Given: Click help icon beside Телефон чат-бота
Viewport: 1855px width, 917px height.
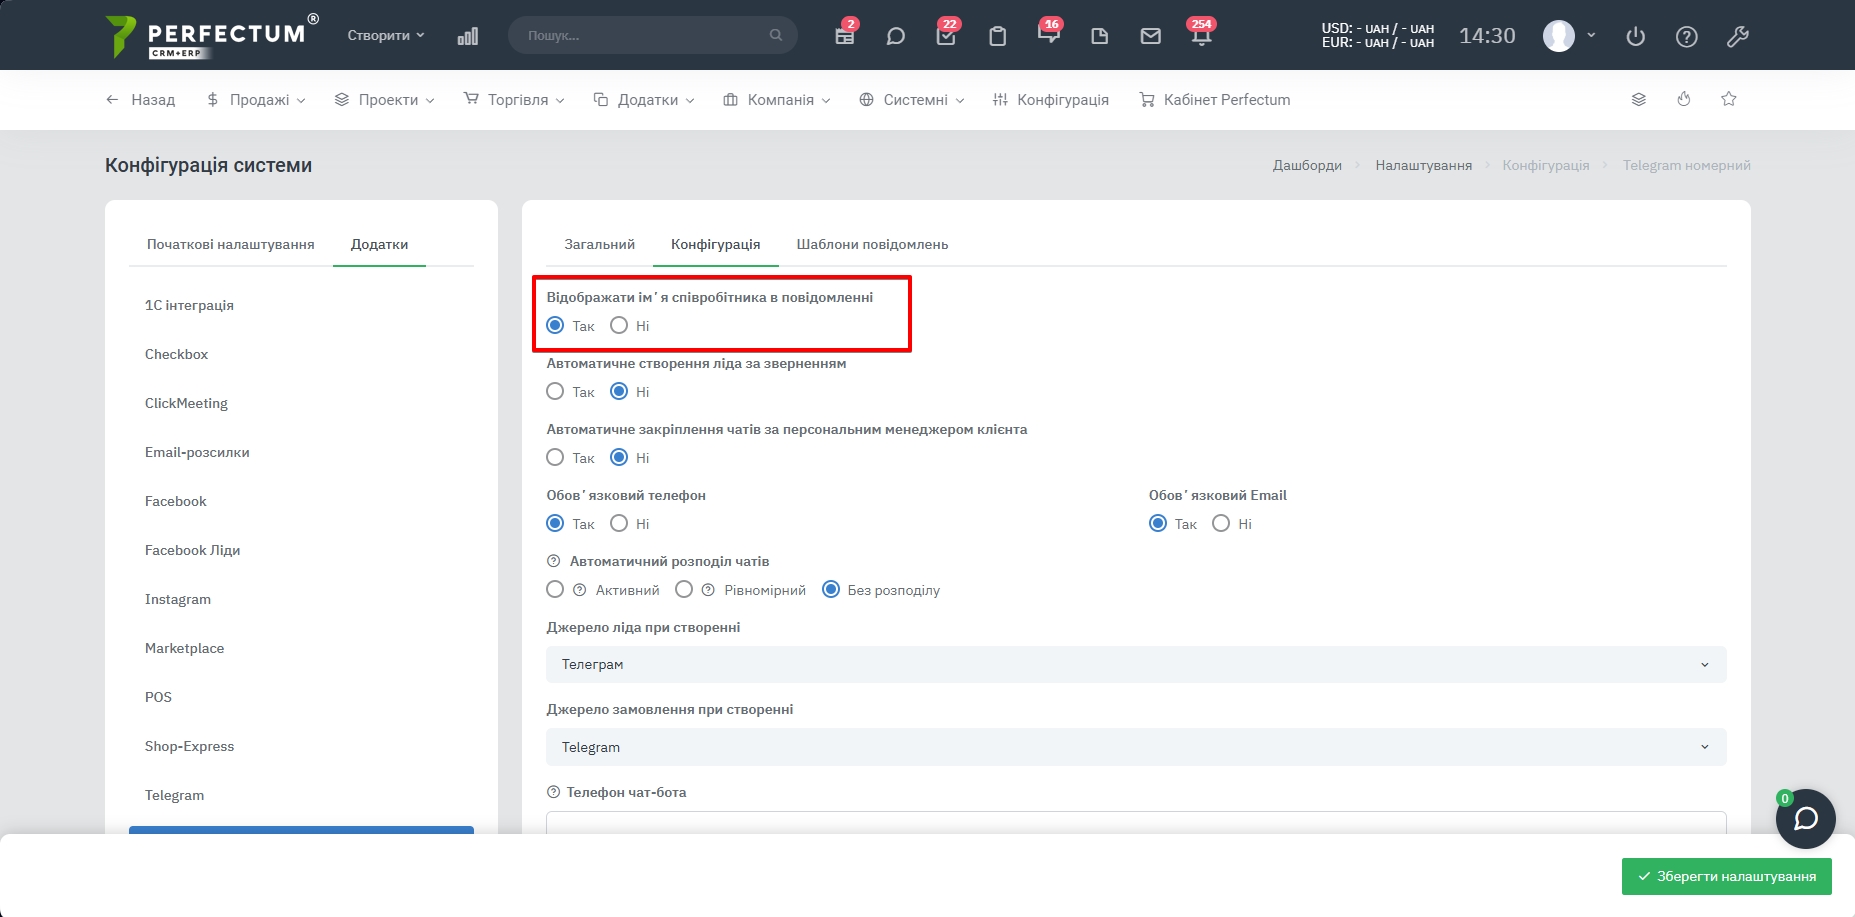Looking at the screenshot, I should coord(554,792).
